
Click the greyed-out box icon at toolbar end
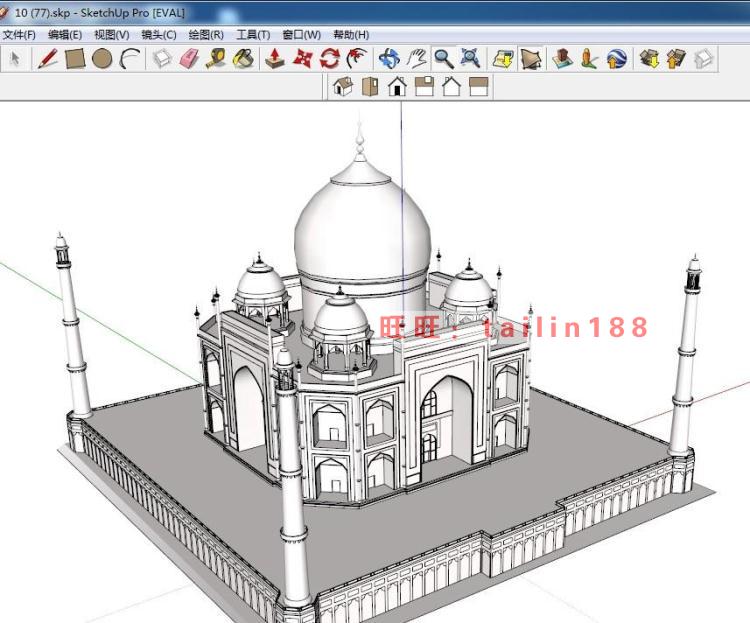703,59
